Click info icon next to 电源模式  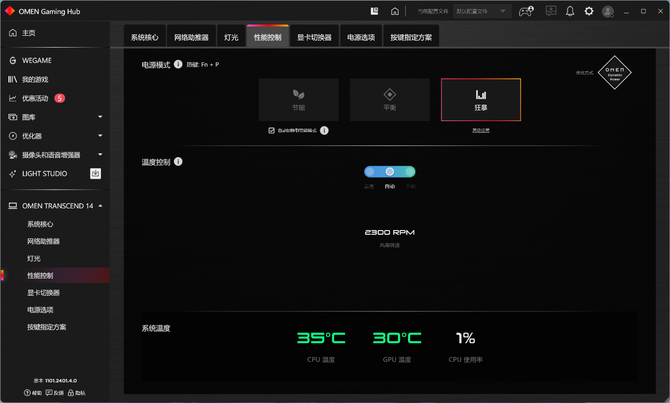(x=178, y=64)
